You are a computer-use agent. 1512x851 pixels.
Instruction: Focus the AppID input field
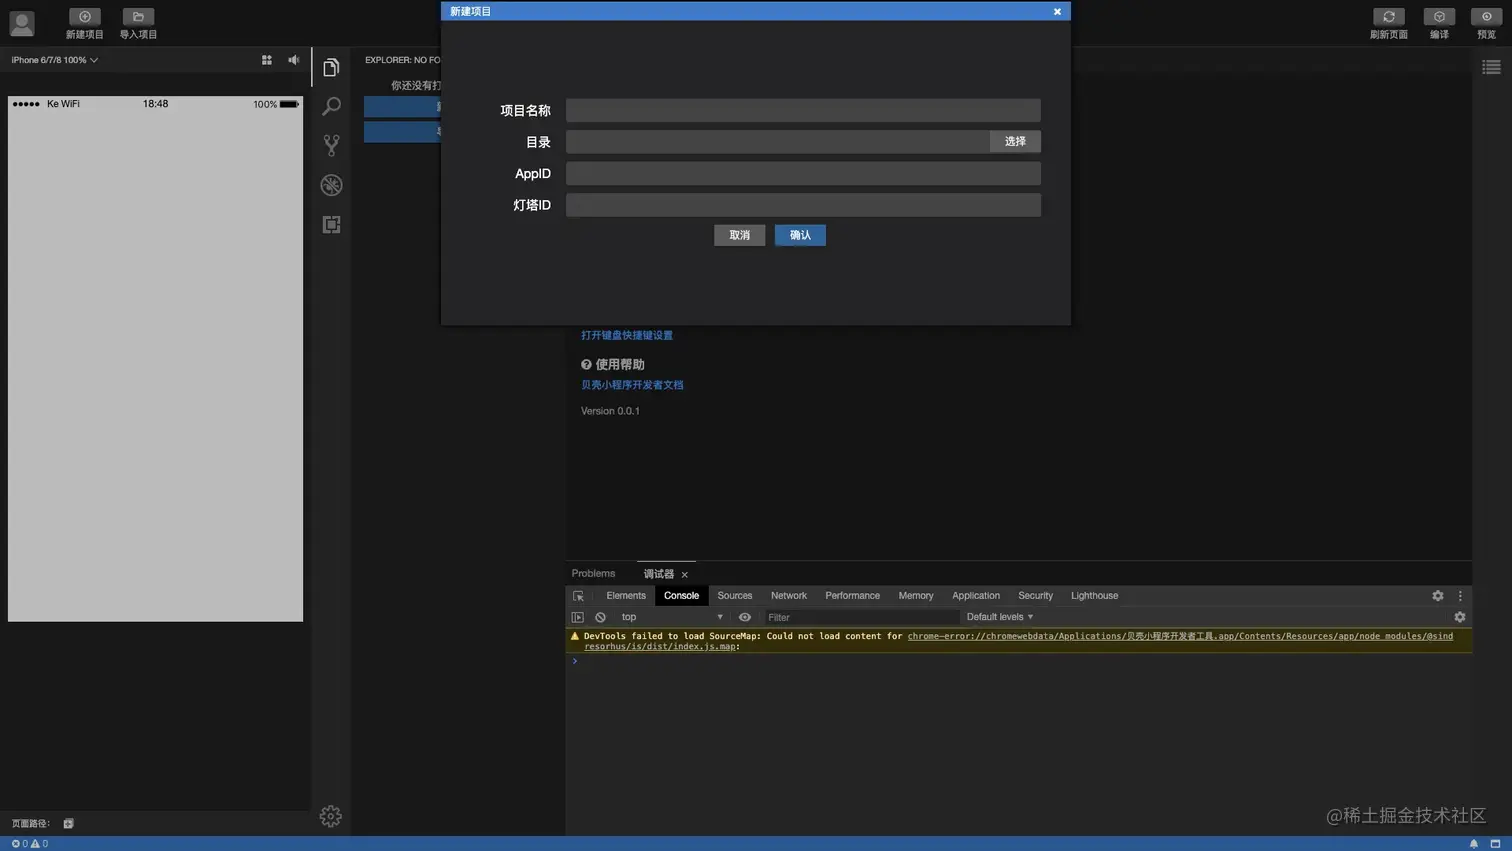point(803,173)
